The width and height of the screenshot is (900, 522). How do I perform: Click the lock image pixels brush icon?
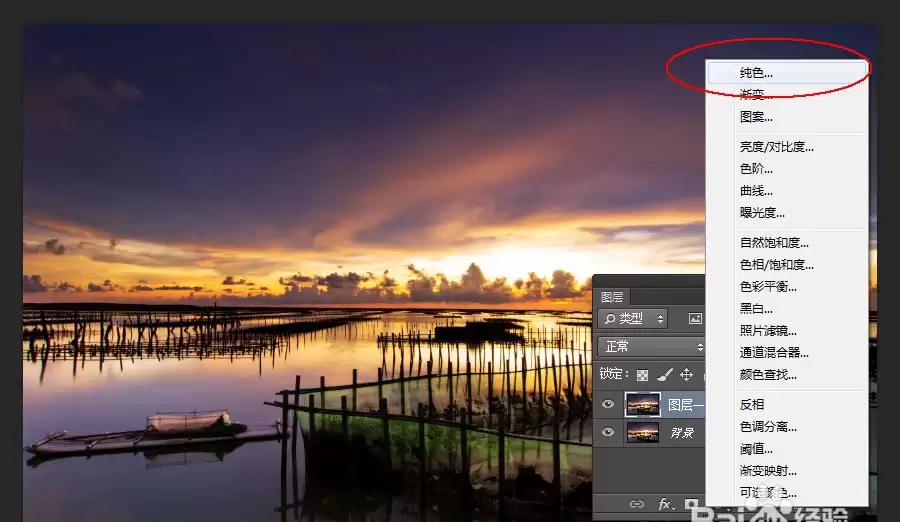(665, 375)
